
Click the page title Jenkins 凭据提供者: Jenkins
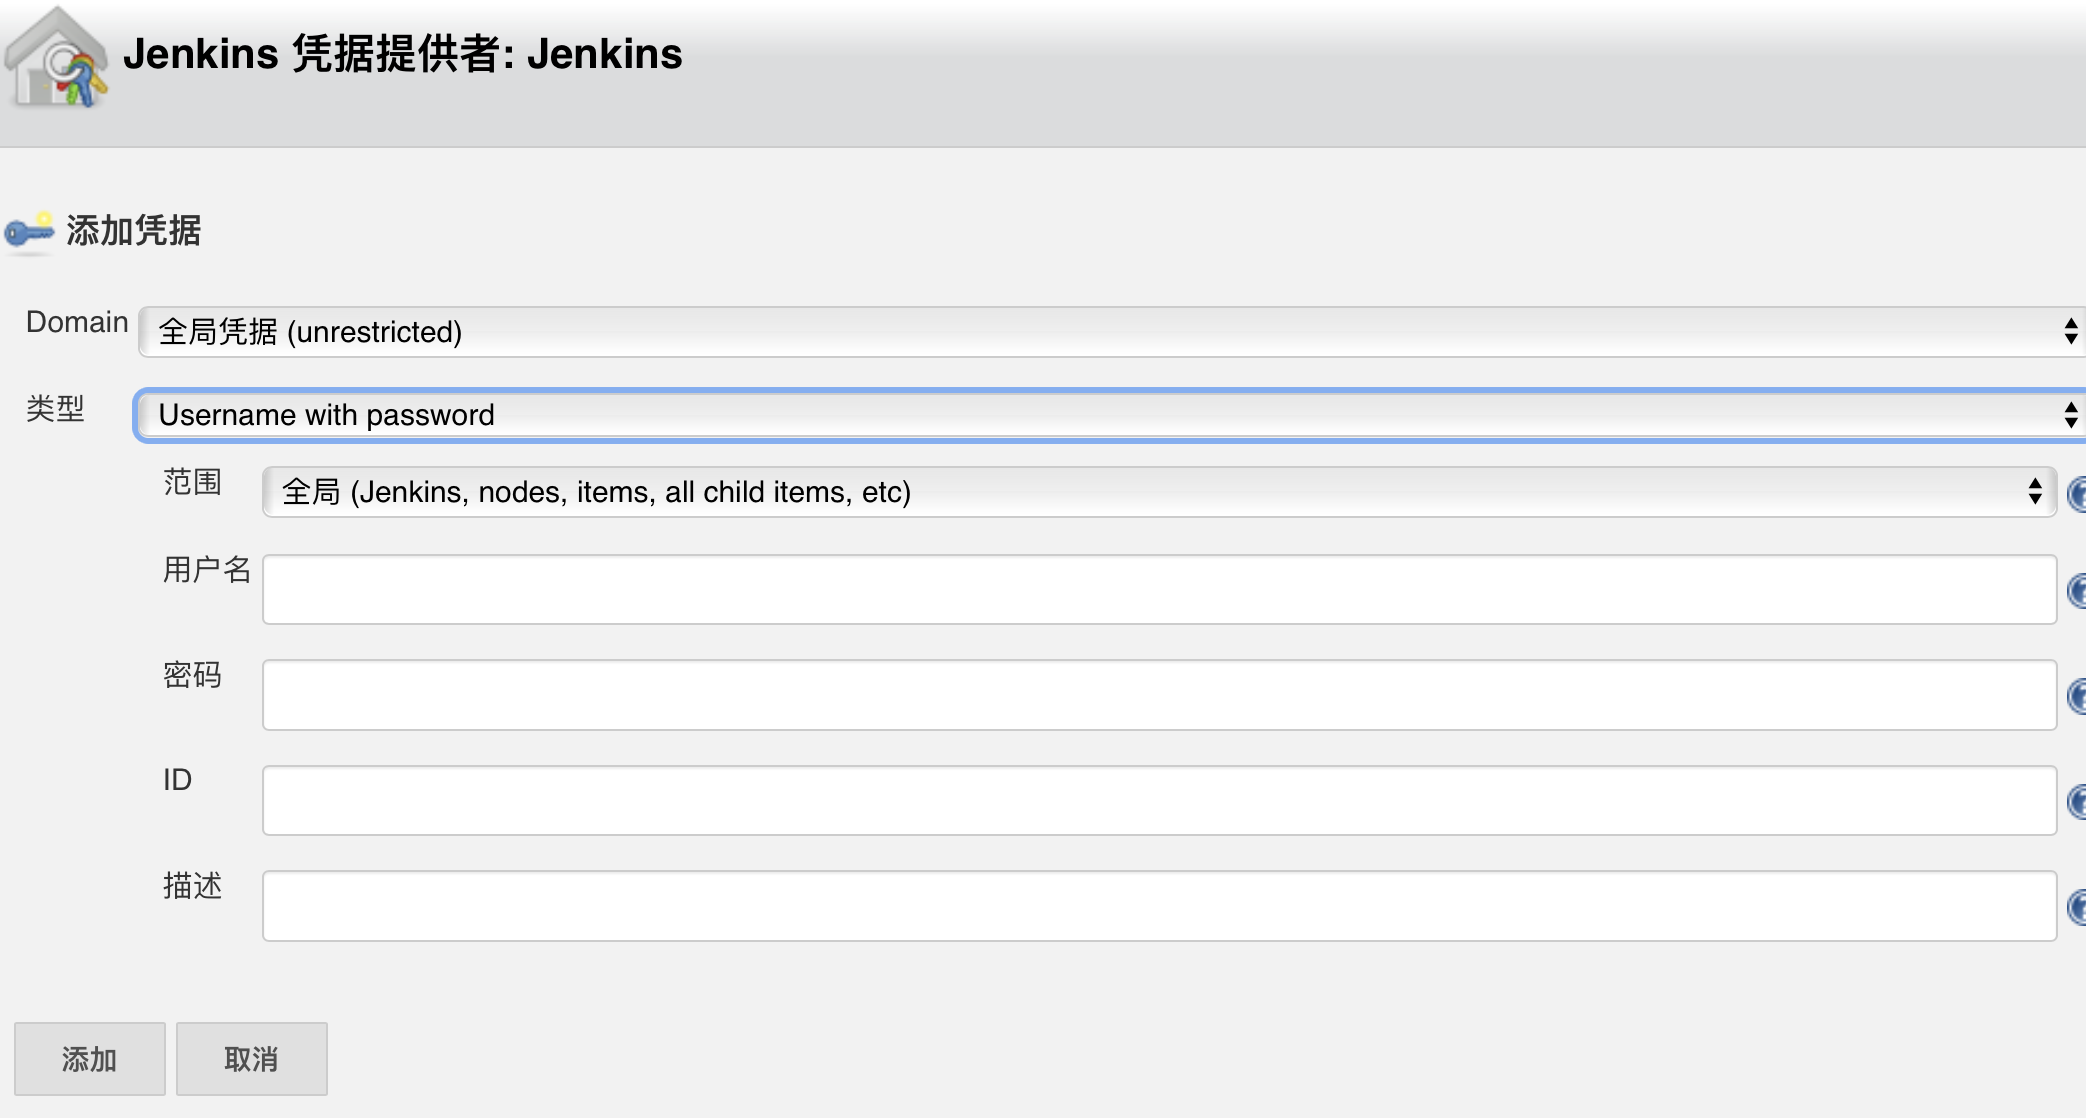pos(402,54)
